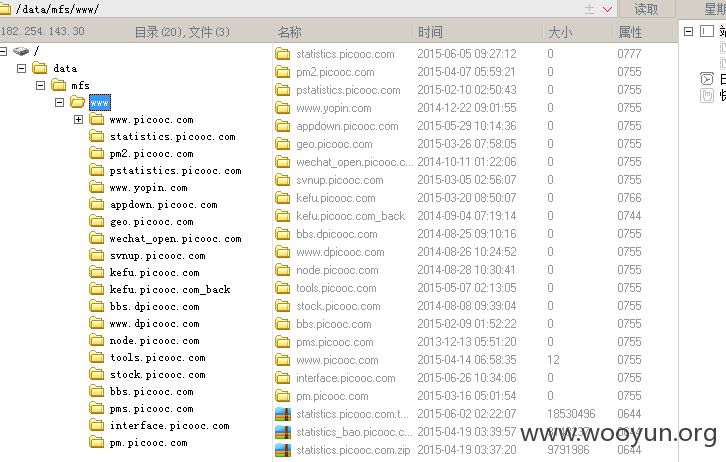The height and width of the screenshot is (462, 726).
Task: Click archive icon of statistics.picooc.com.zip
Action: point(282,450)
